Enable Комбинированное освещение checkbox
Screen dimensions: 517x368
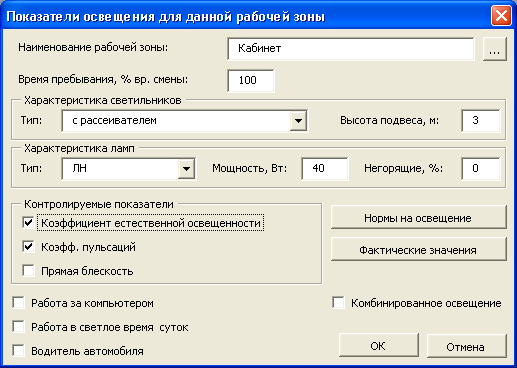338,303
